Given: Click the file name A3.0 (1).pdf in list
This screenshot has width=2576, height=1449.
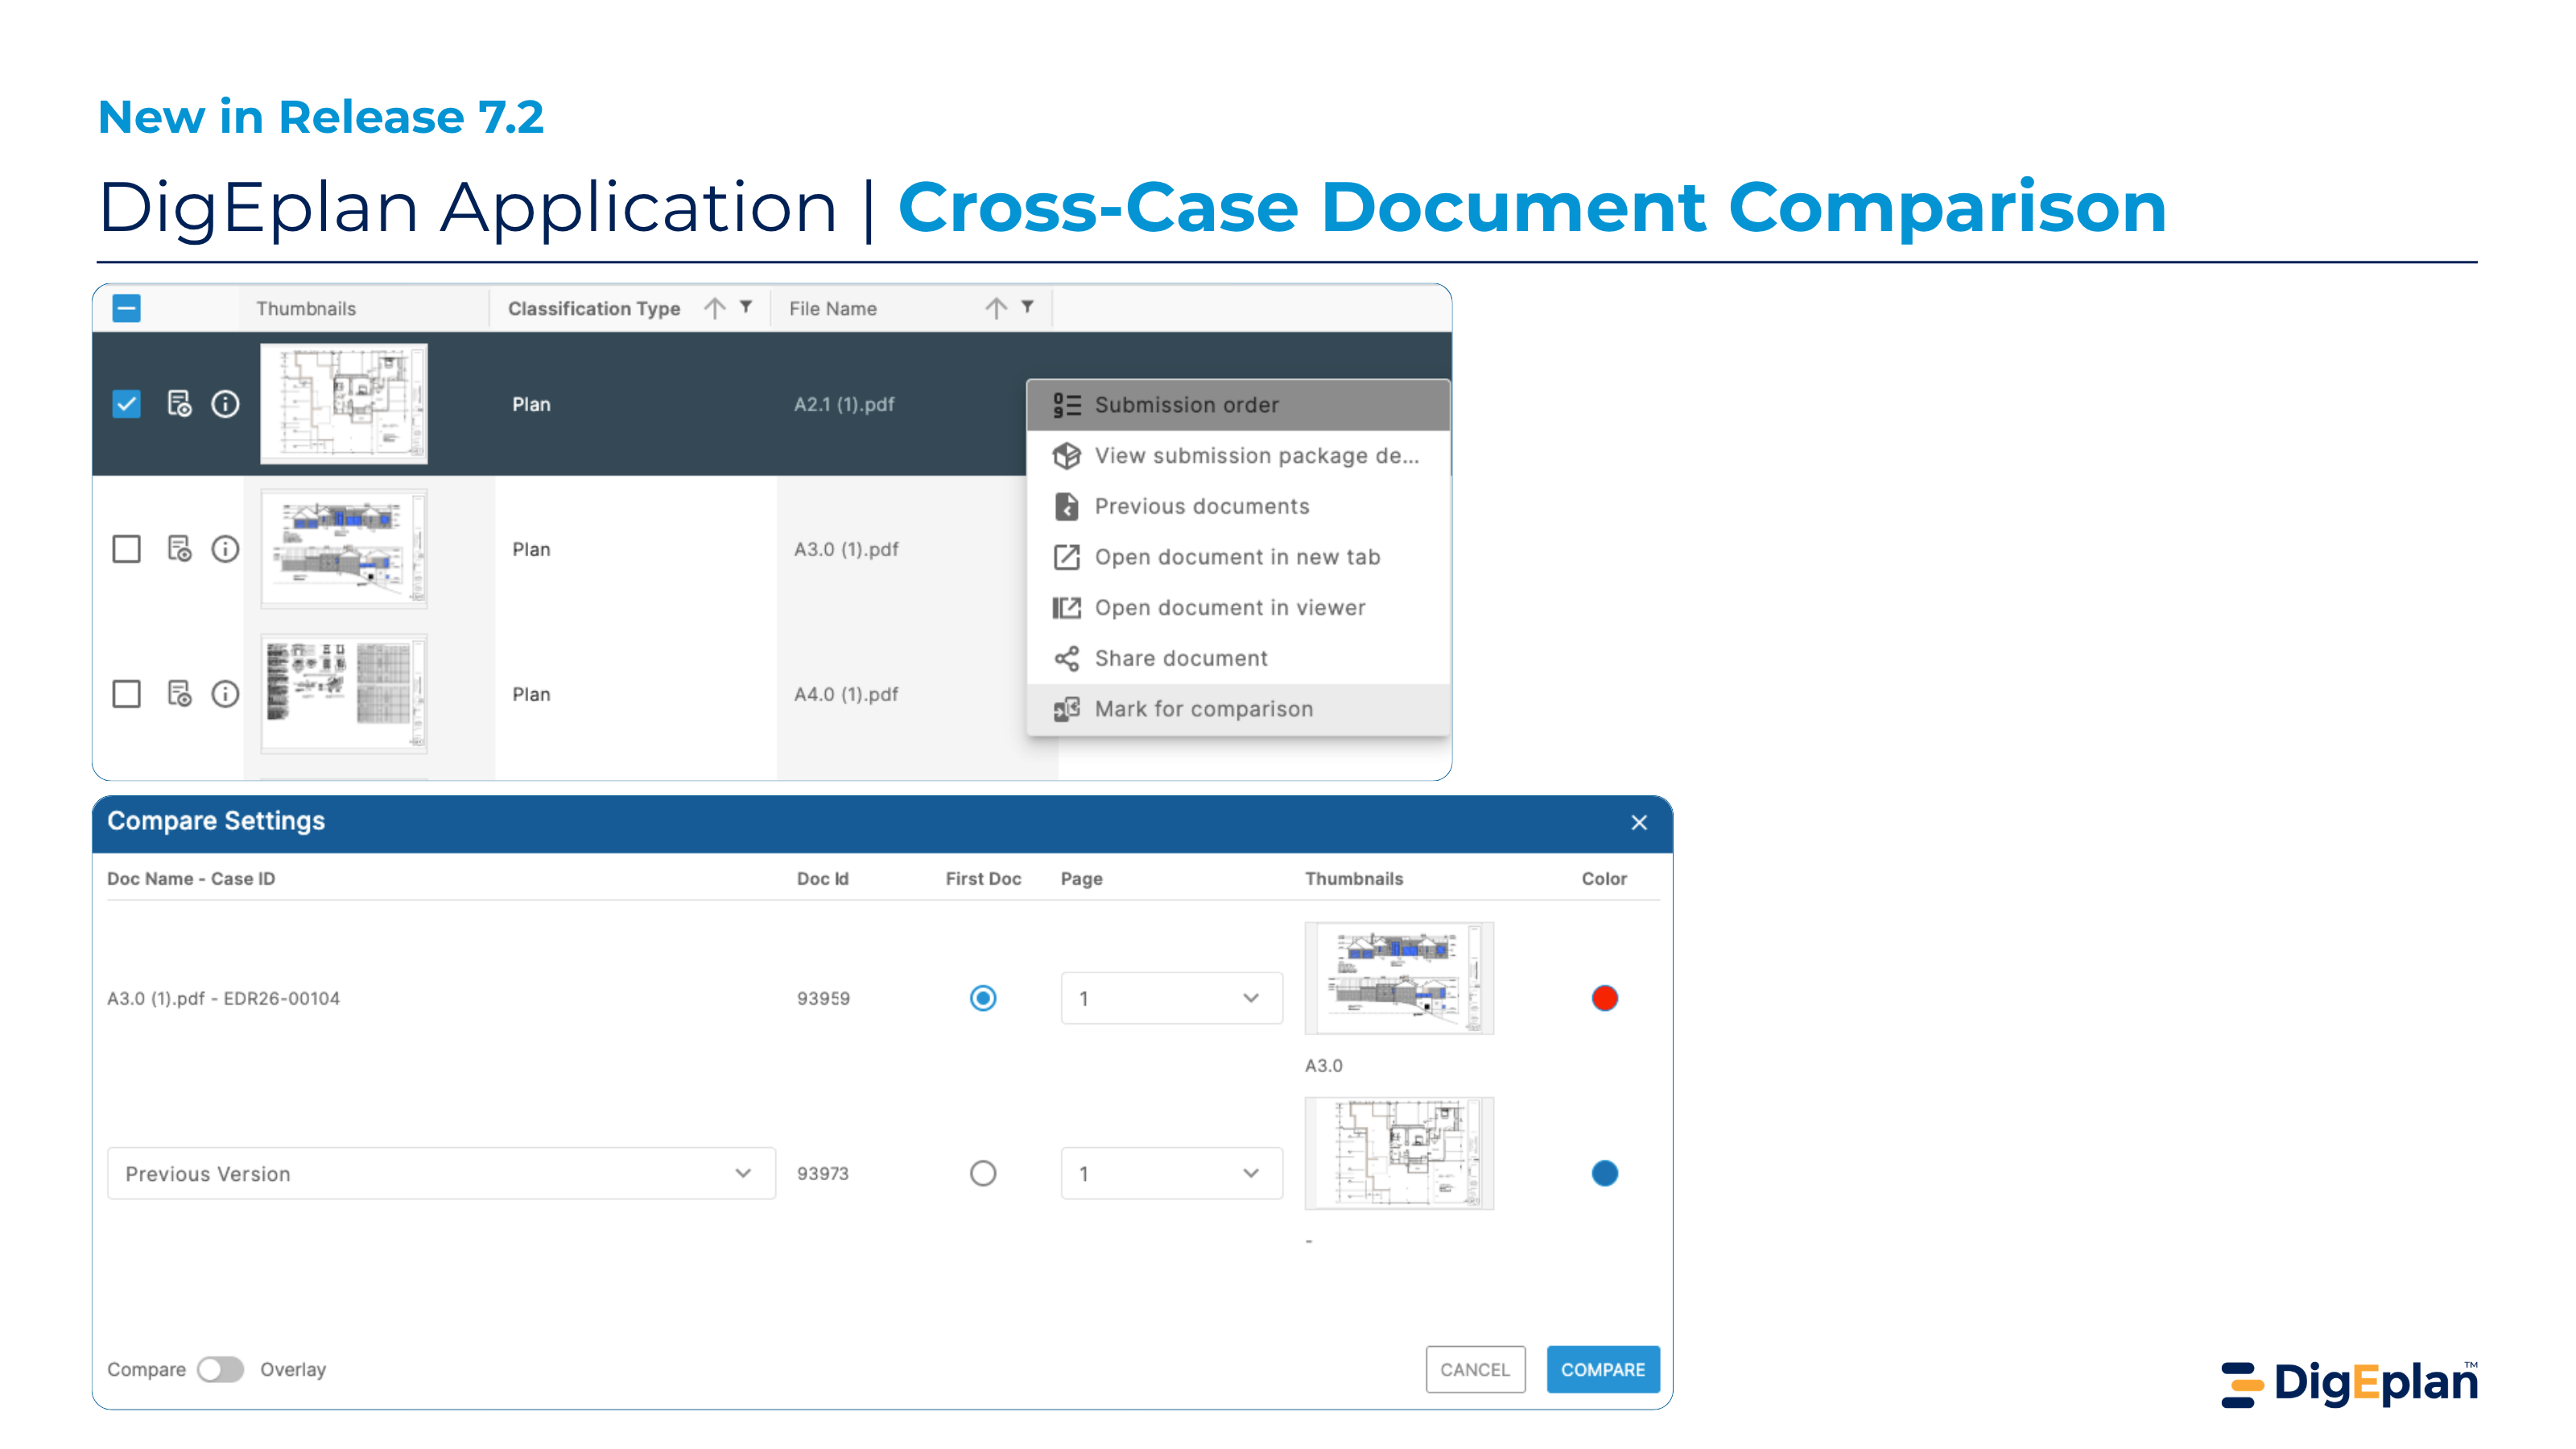Looking at the screenshot, I should point(846,550).
